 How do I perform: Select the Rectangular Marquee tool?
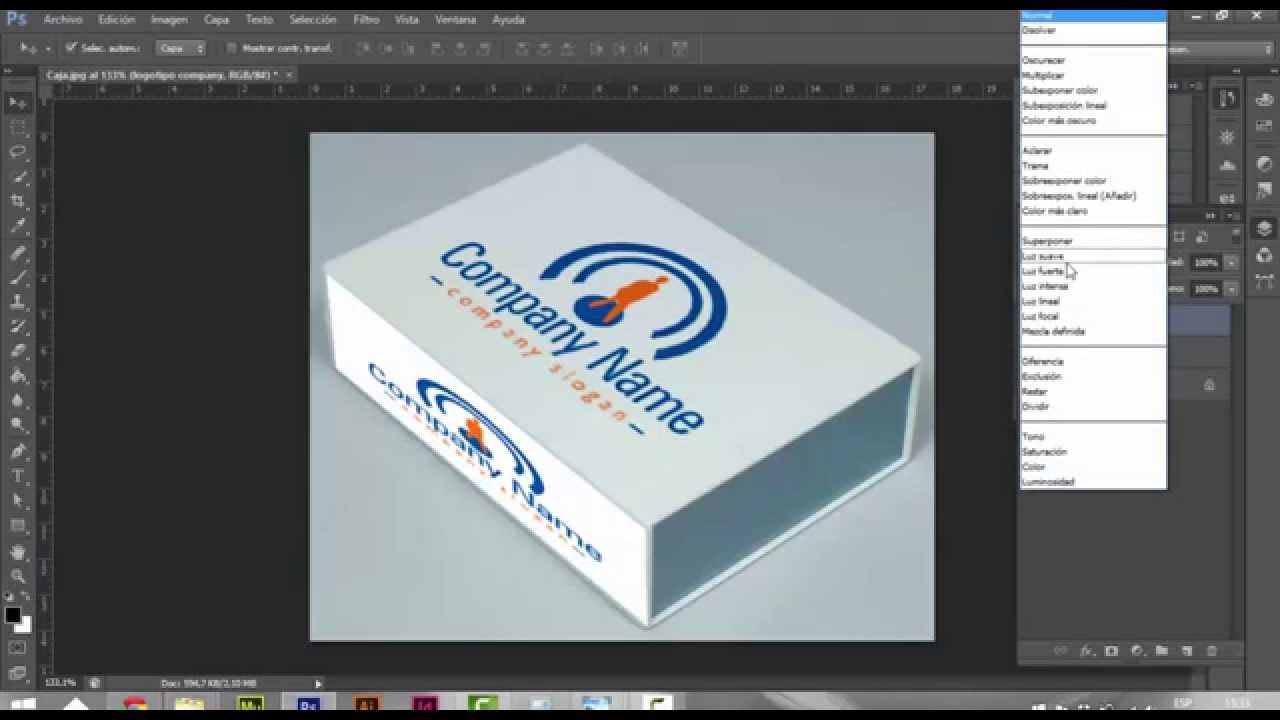pyautogui.click(x=18, y=128)
